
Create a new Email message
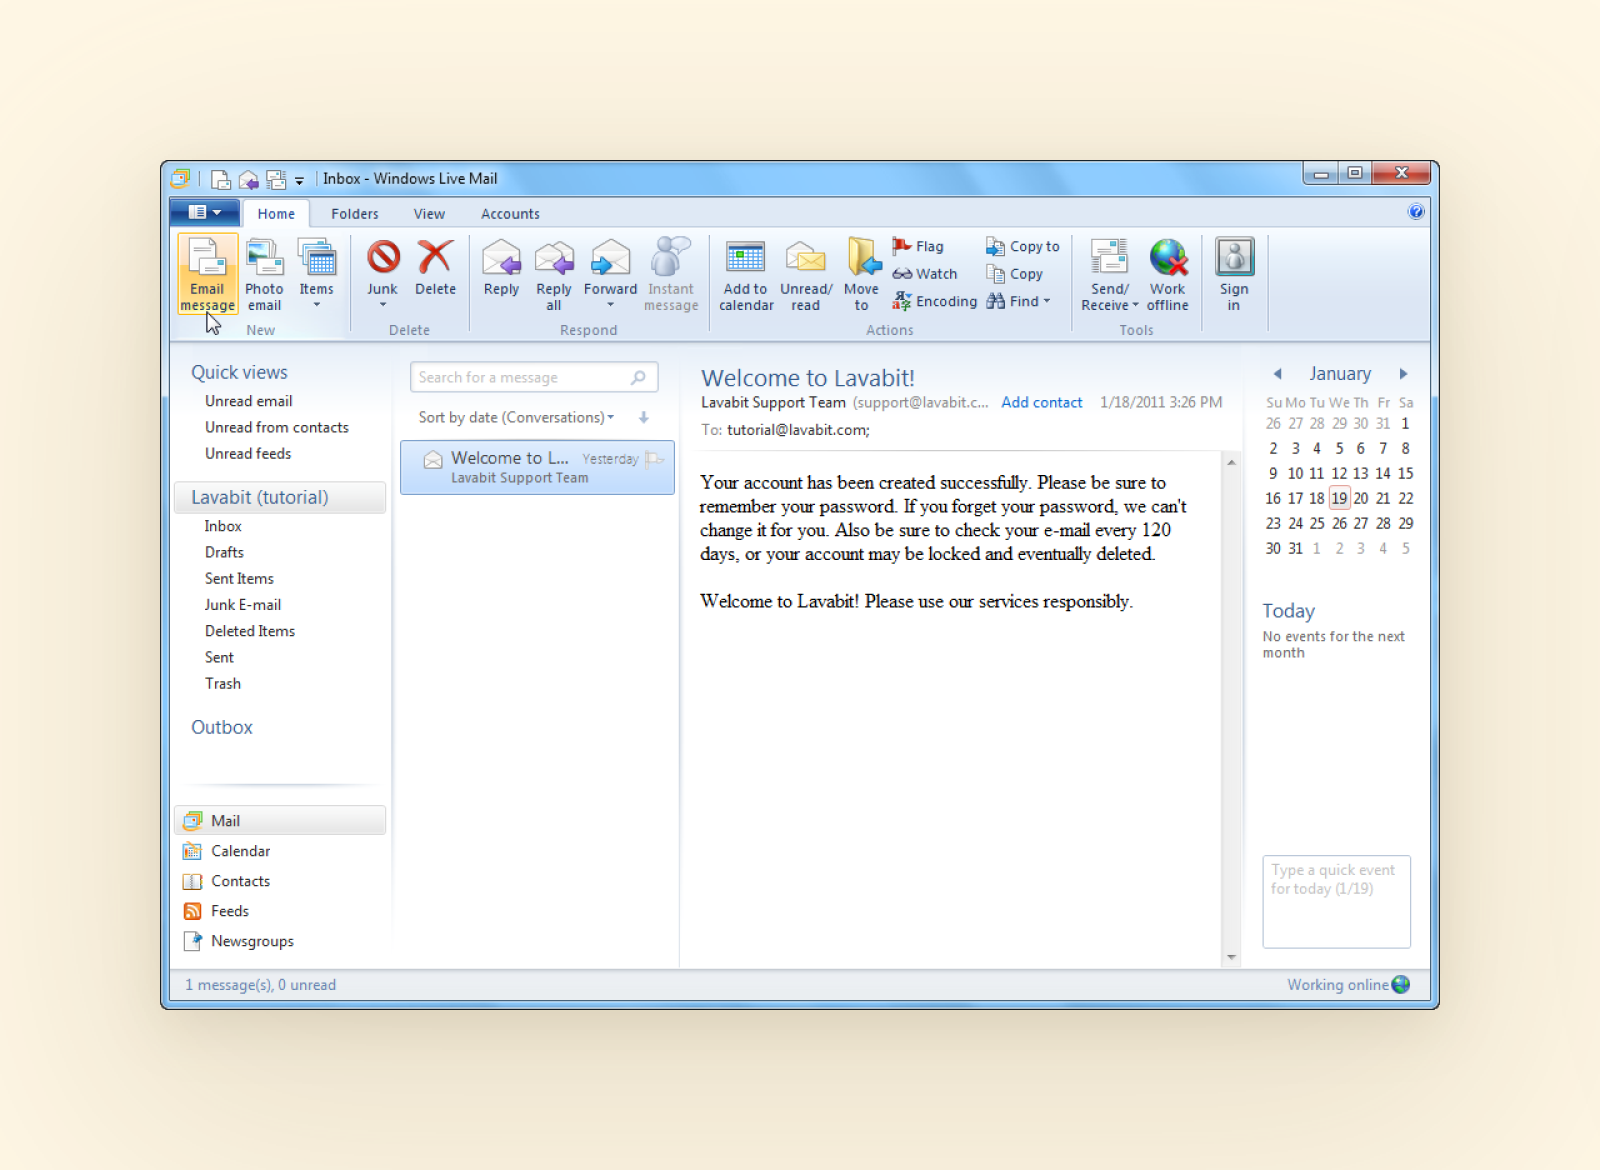[x=207, y=273]
